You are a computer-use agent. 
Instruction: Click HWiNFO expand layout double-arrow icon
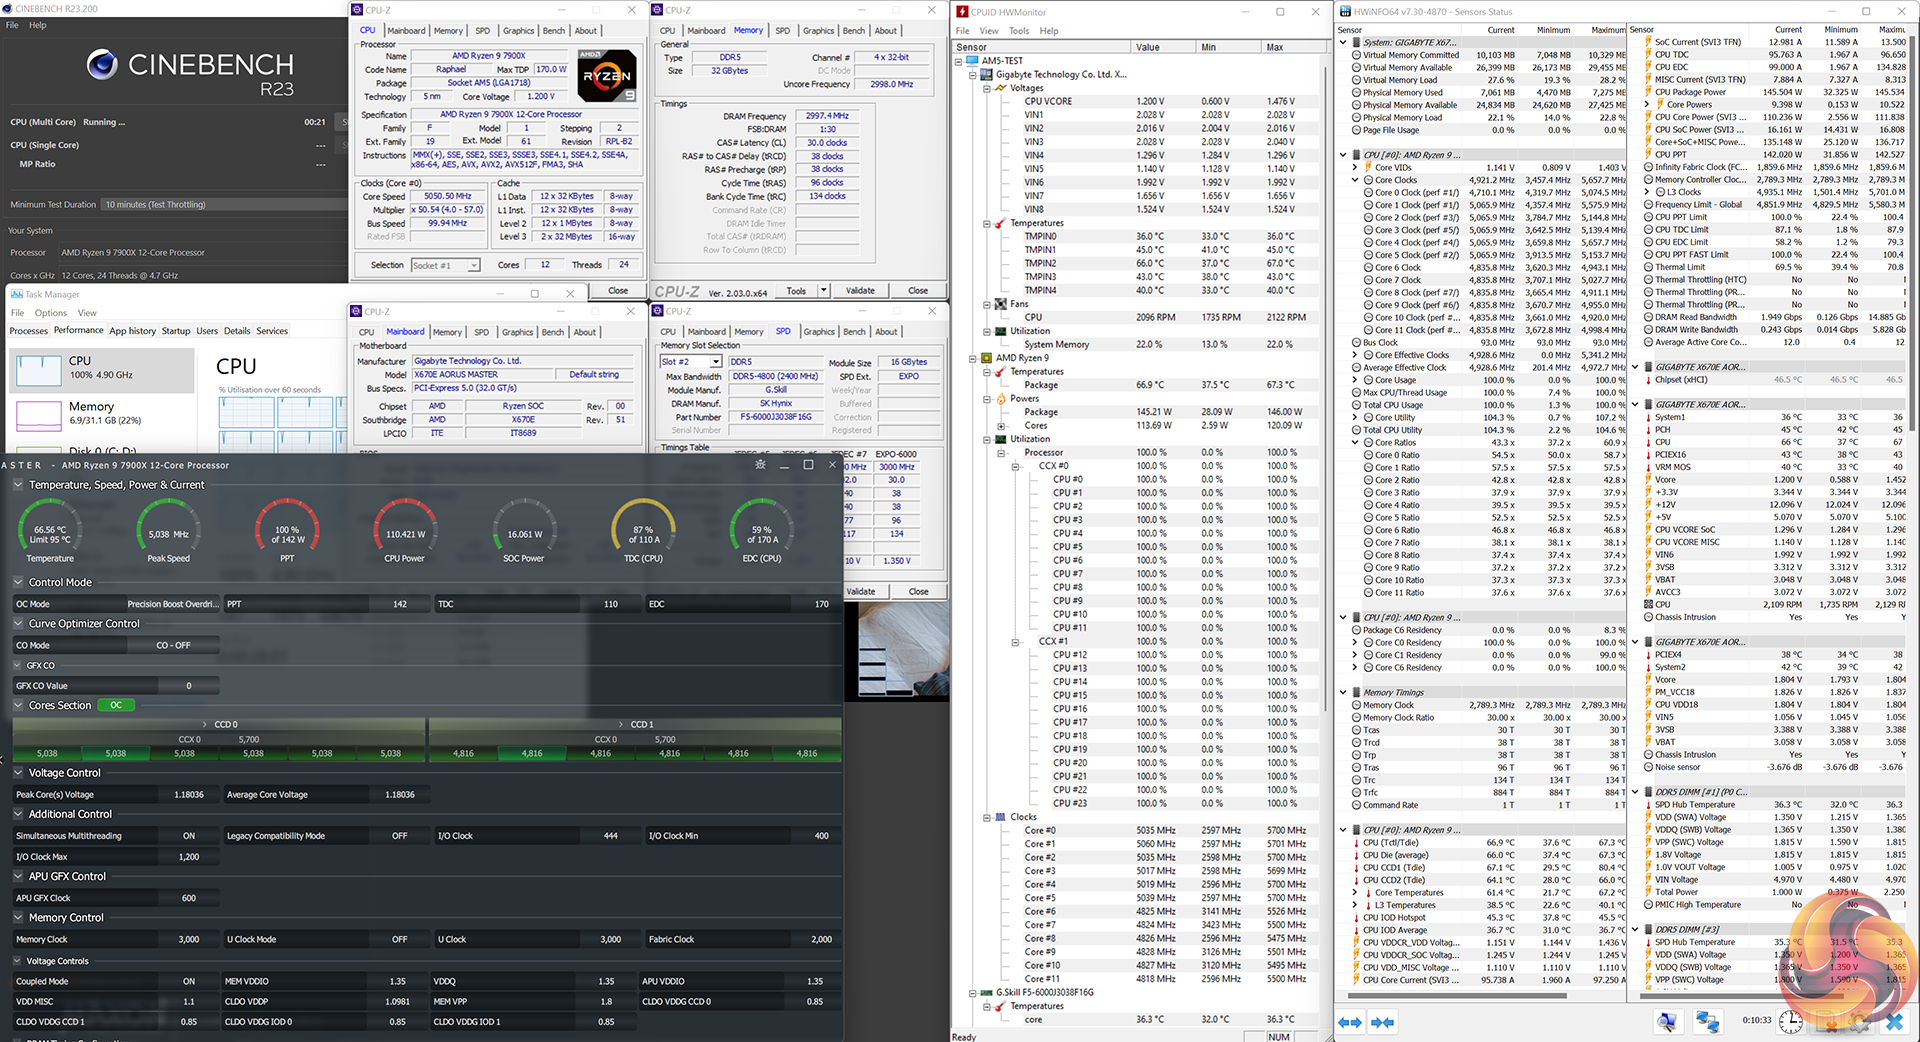1350,1022
